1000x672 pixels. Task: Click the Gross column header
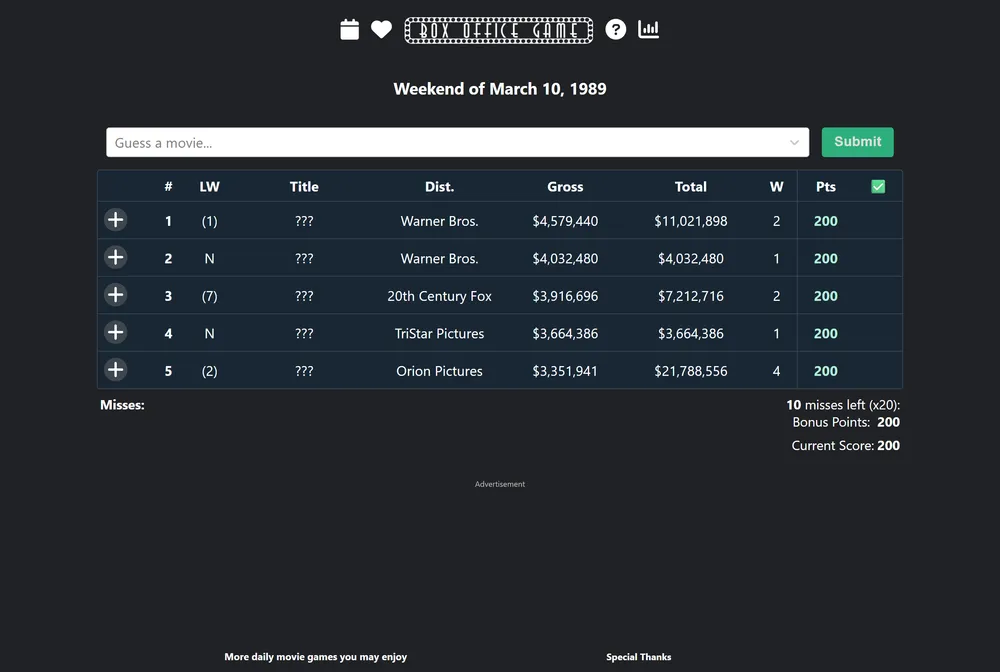tap(565, 187)
